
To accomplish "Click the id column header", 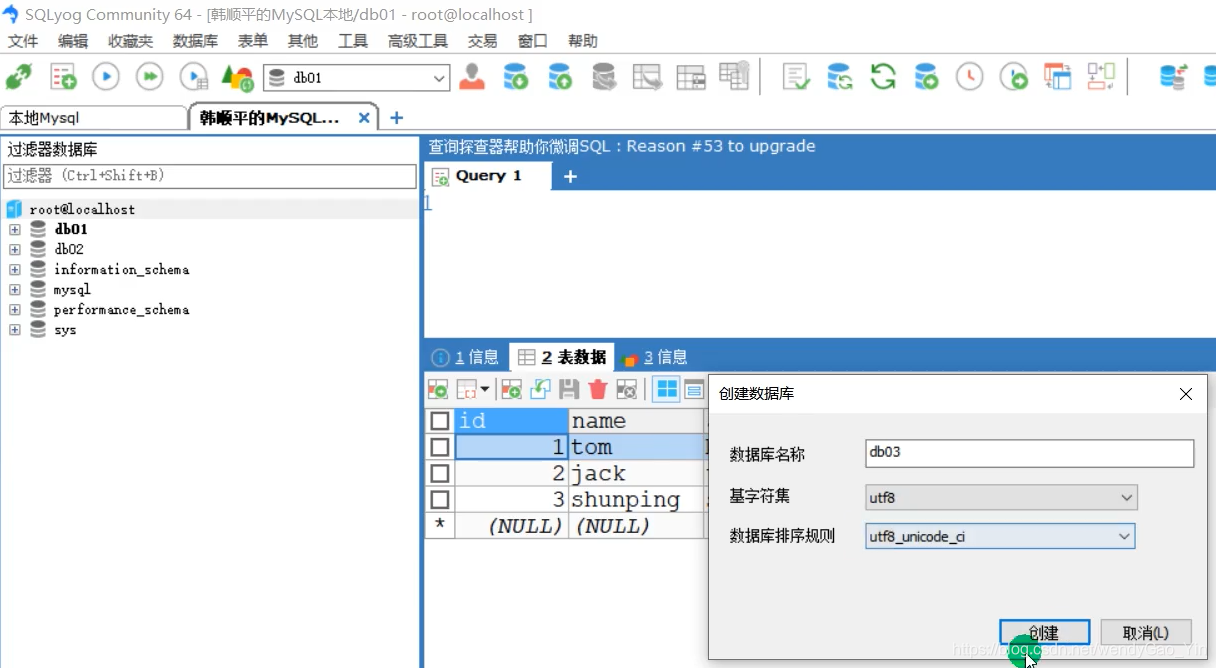I will [x=511, y=421].
